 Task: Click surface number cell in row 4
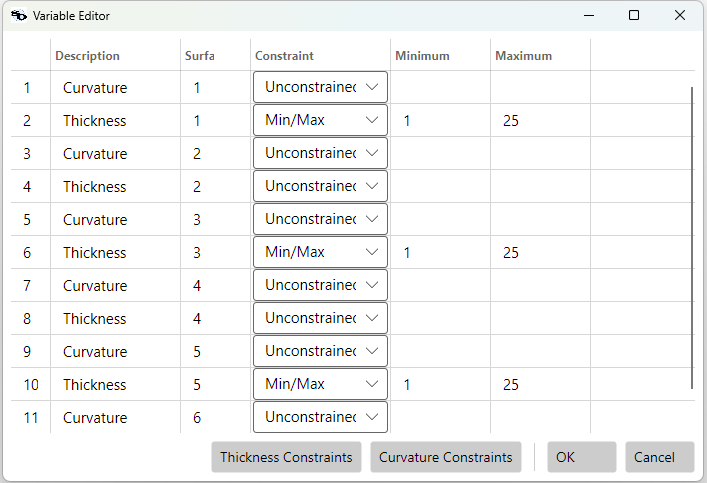point(216,186)
